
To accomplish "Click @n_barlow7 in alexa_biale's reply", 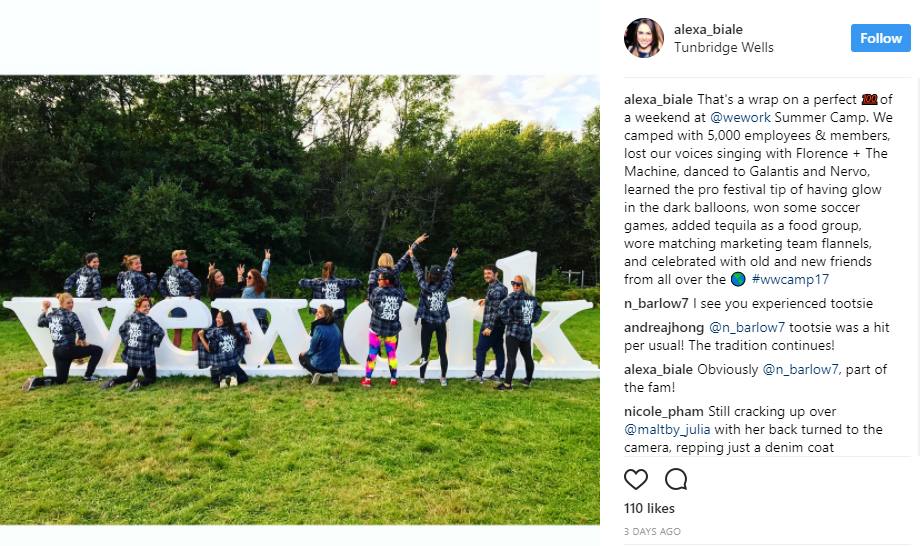I will coord(801,369).
